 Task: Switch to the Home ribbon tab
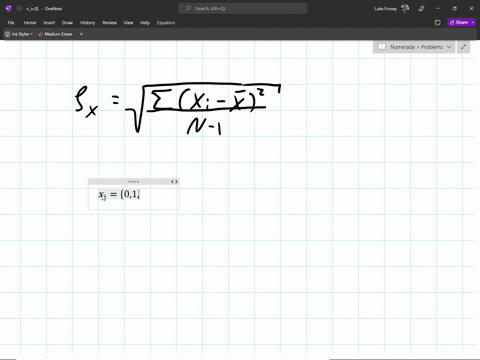30,23
